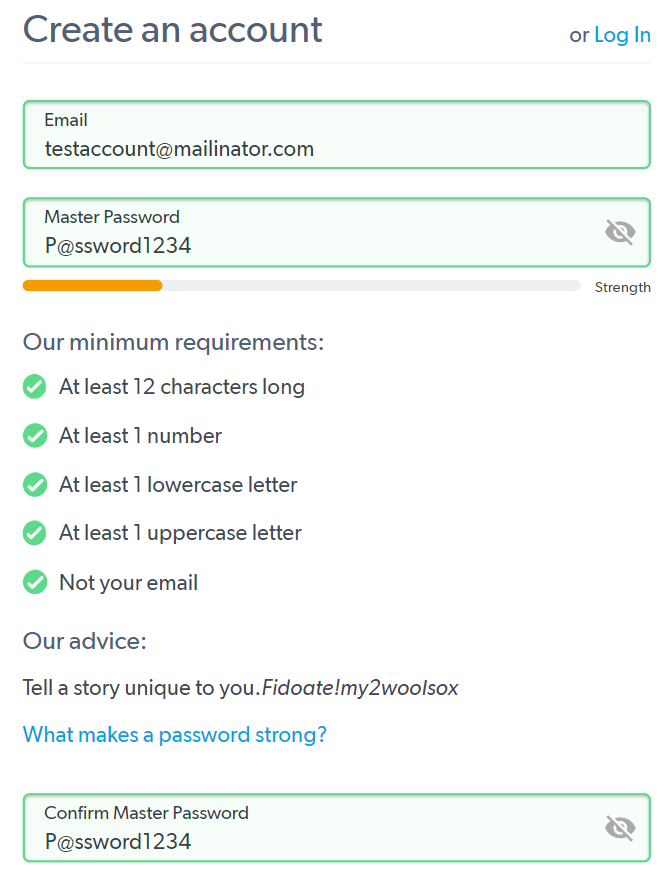Toggle visibility of Confirm Master Password
Viewport: 672px width, 875px height.
620,828
